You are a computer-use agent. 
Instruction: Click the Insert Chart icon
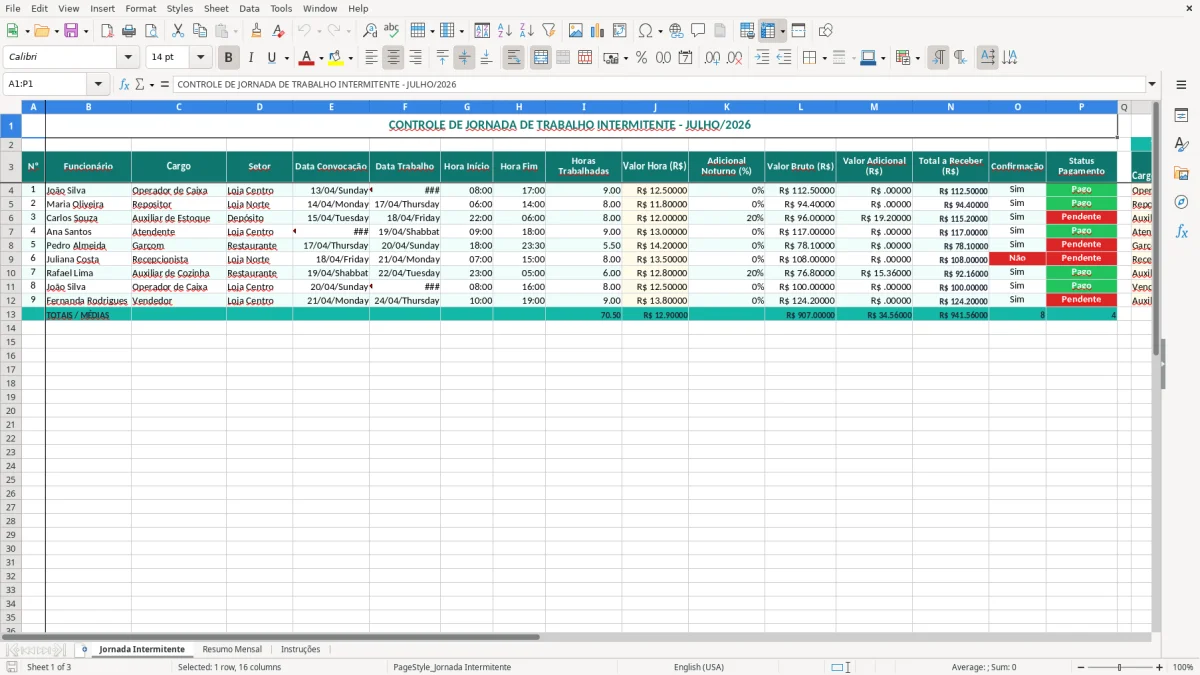tap(598, 31)
